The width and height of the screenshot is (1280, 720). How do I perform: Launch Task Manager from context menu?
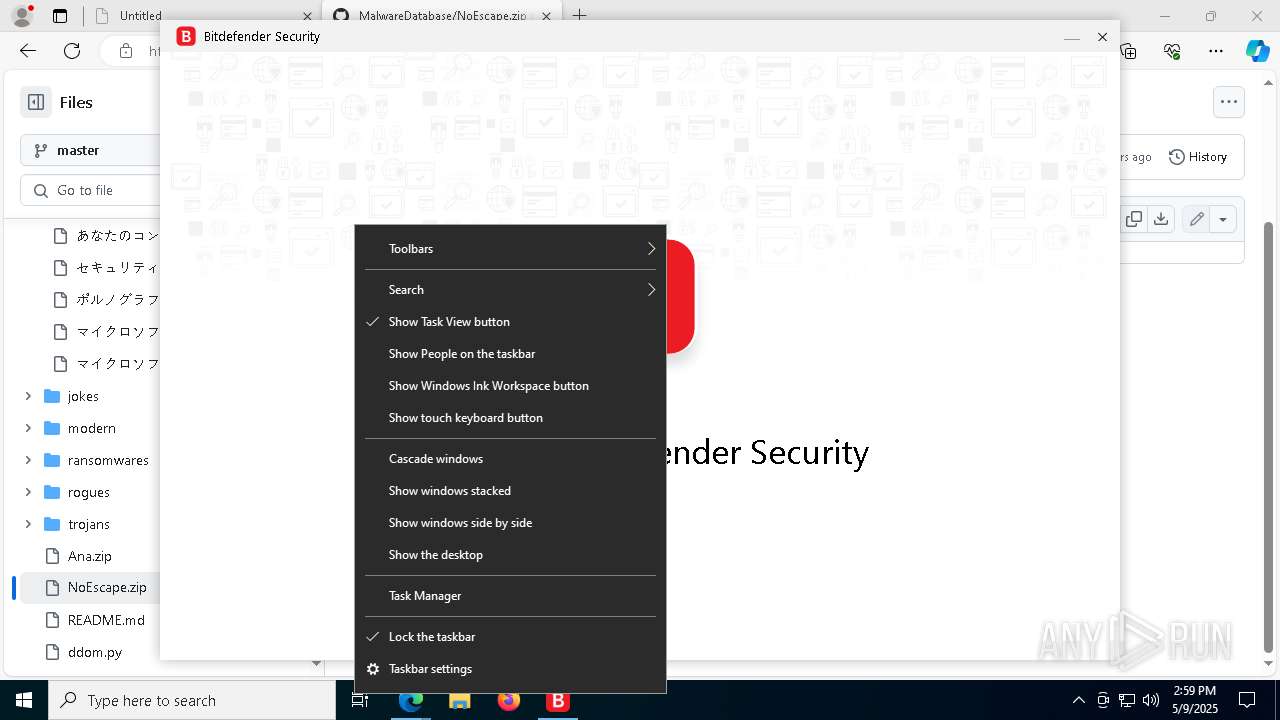[510, 596]
